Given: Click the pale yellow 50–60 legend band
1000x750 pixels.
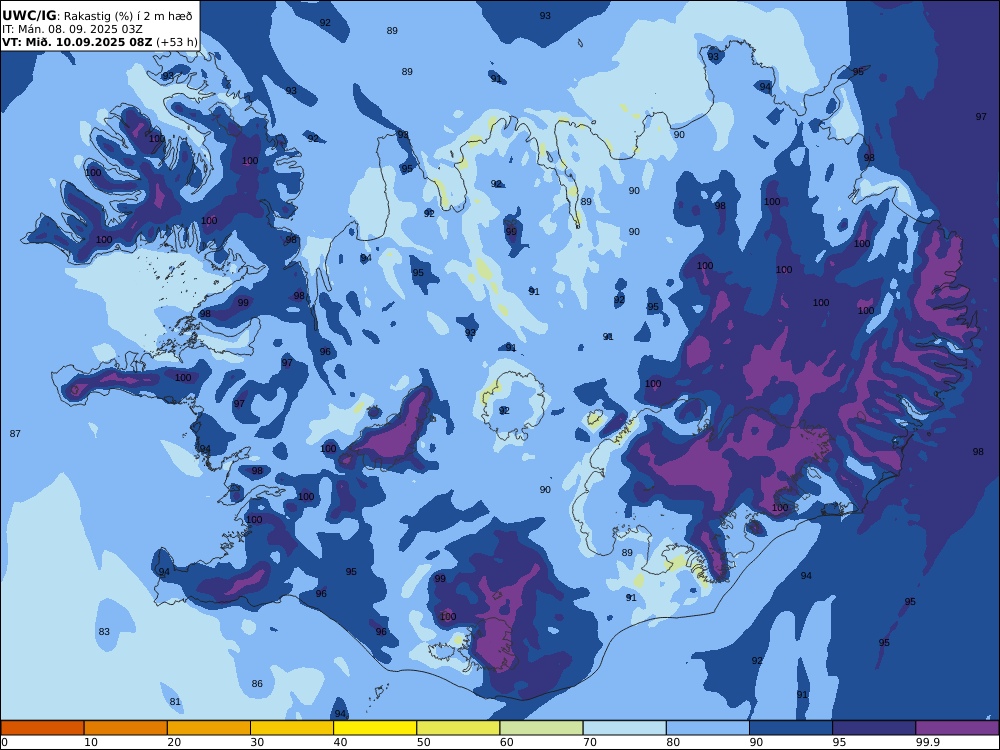Looking at the screenshot, I should tap(459, 728).
